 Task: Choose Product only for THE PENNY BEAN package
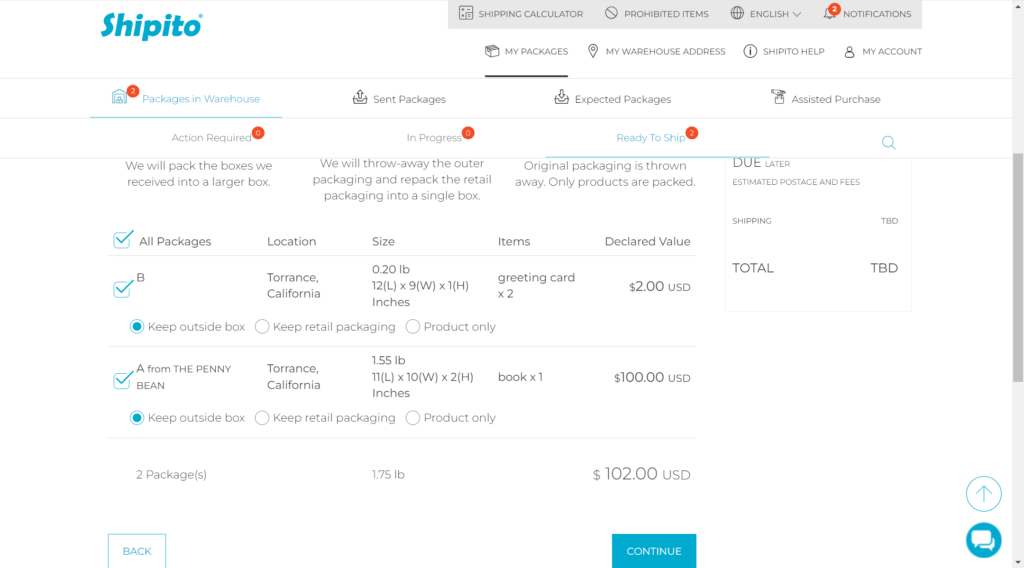click(x=413, y=418)
